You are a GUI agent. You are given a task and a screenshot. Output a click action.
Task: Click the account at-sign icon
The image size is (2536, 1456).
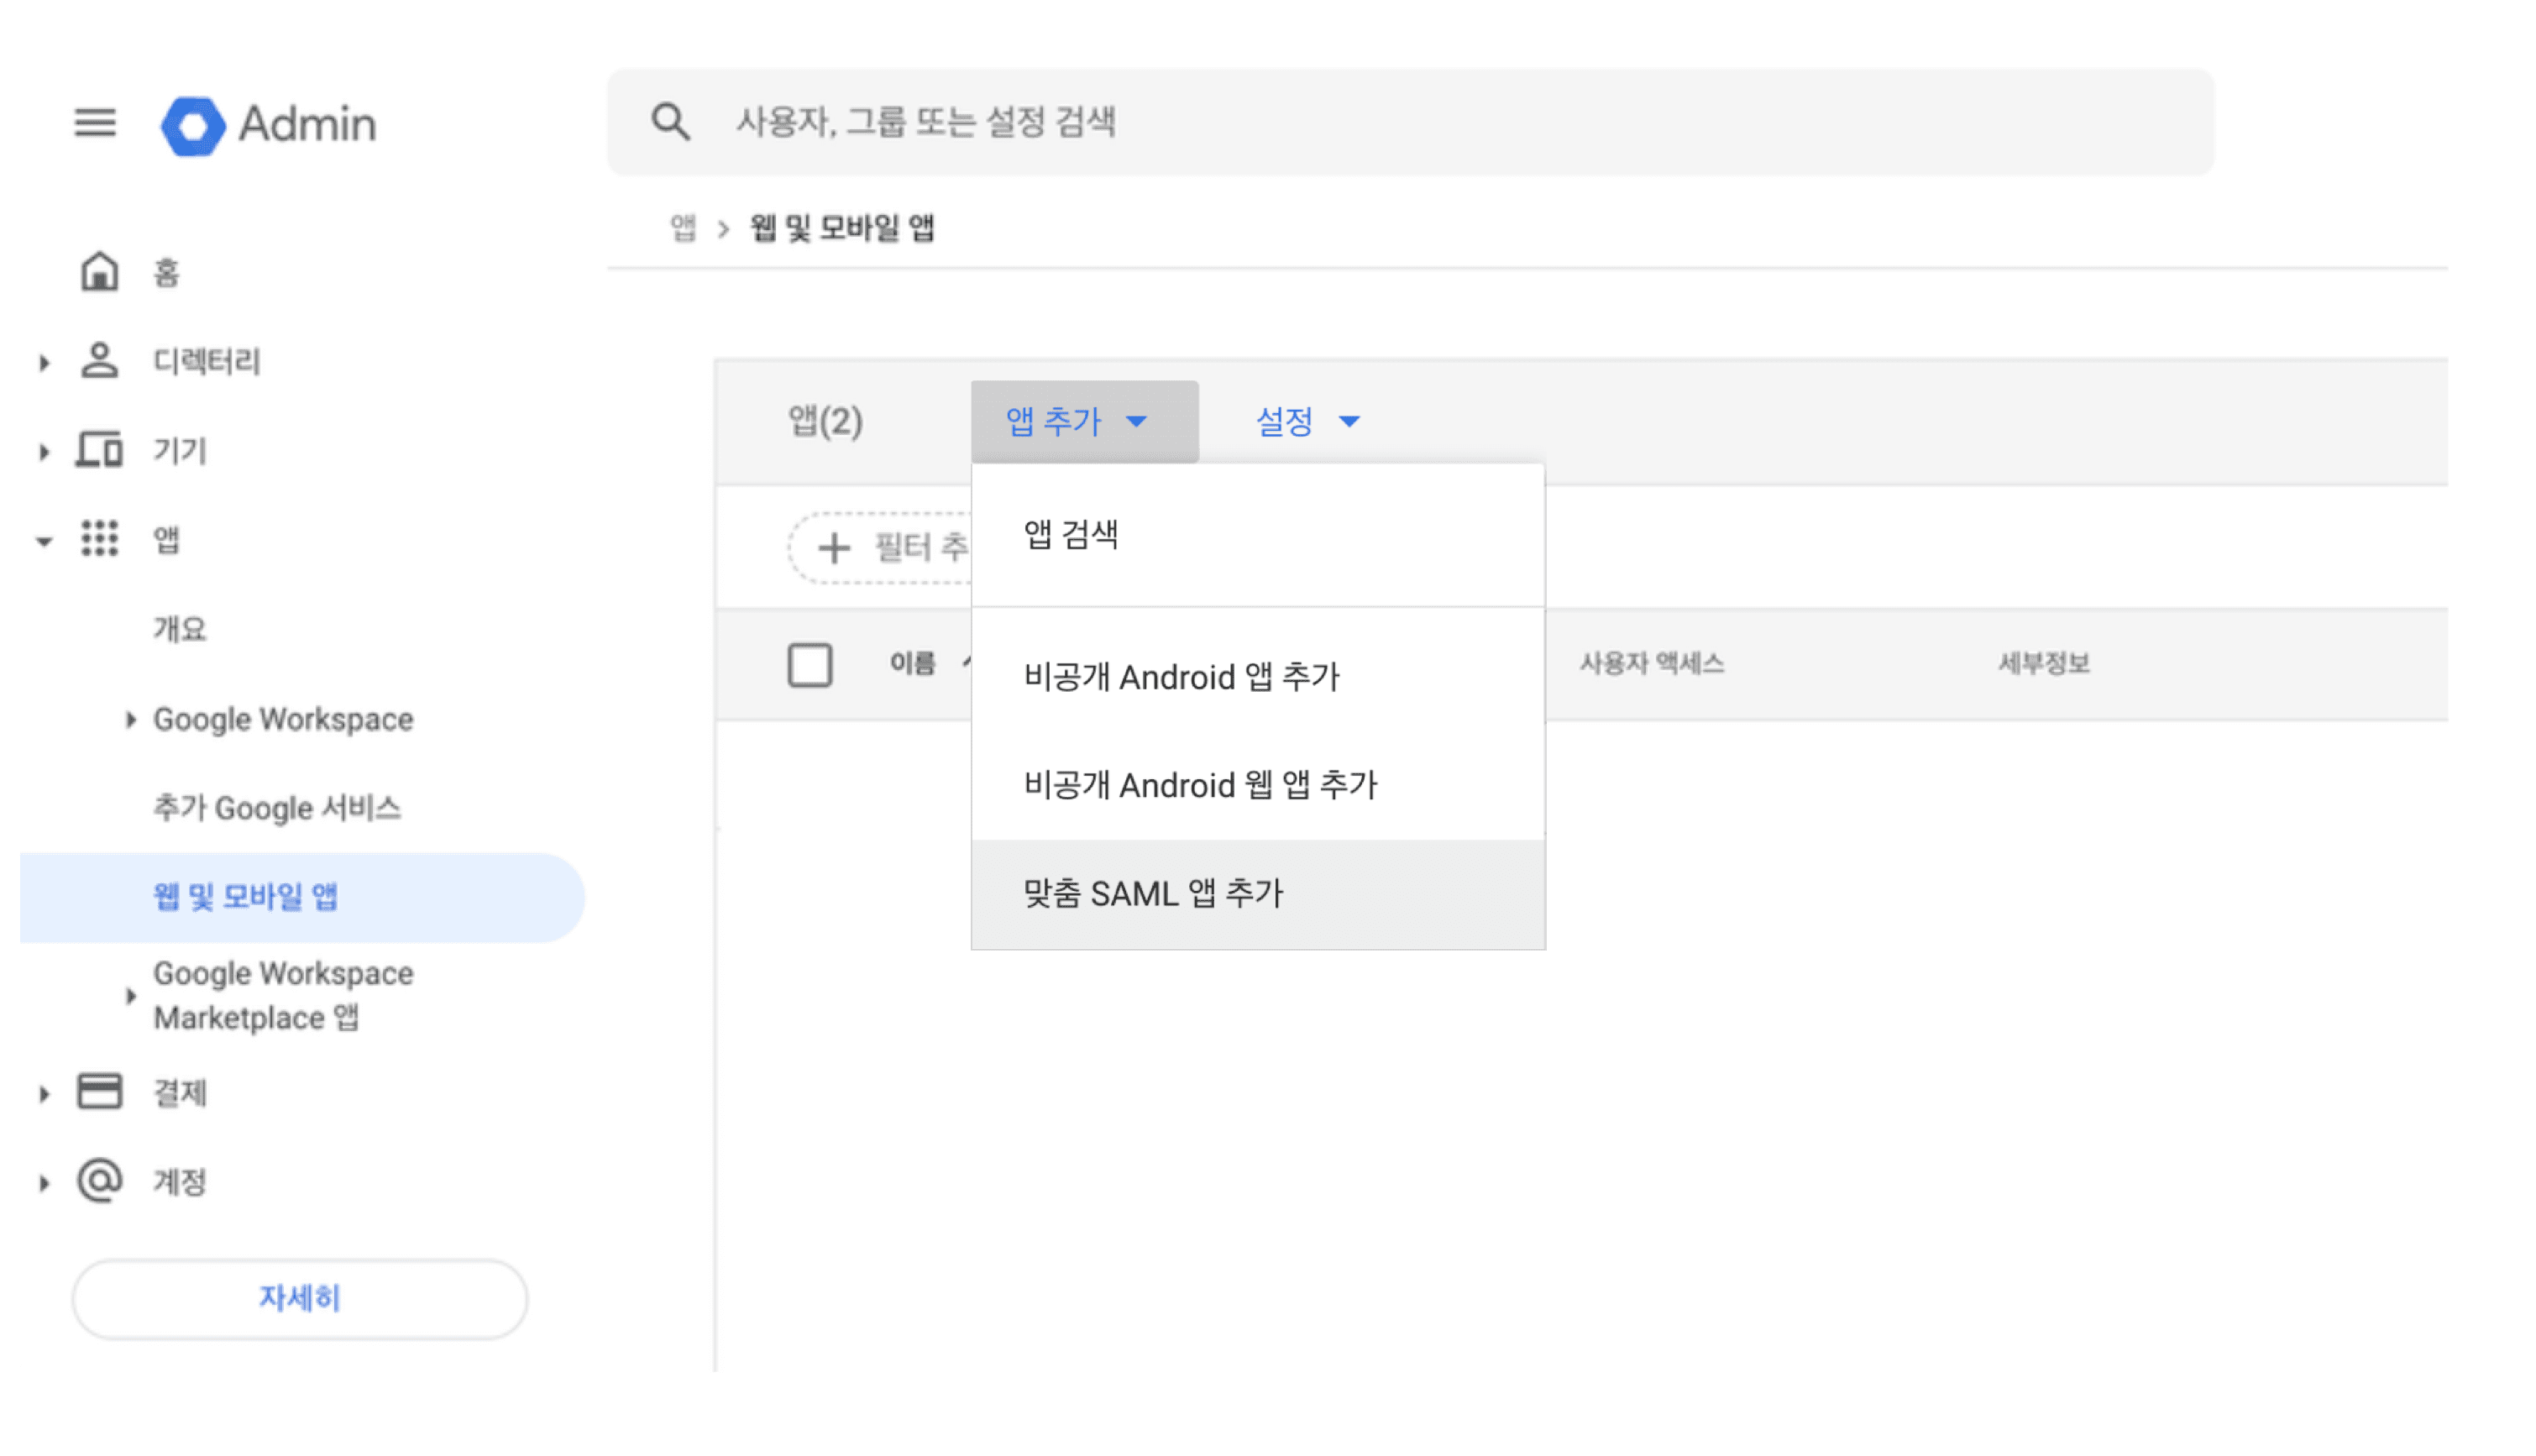point(99,1181)
